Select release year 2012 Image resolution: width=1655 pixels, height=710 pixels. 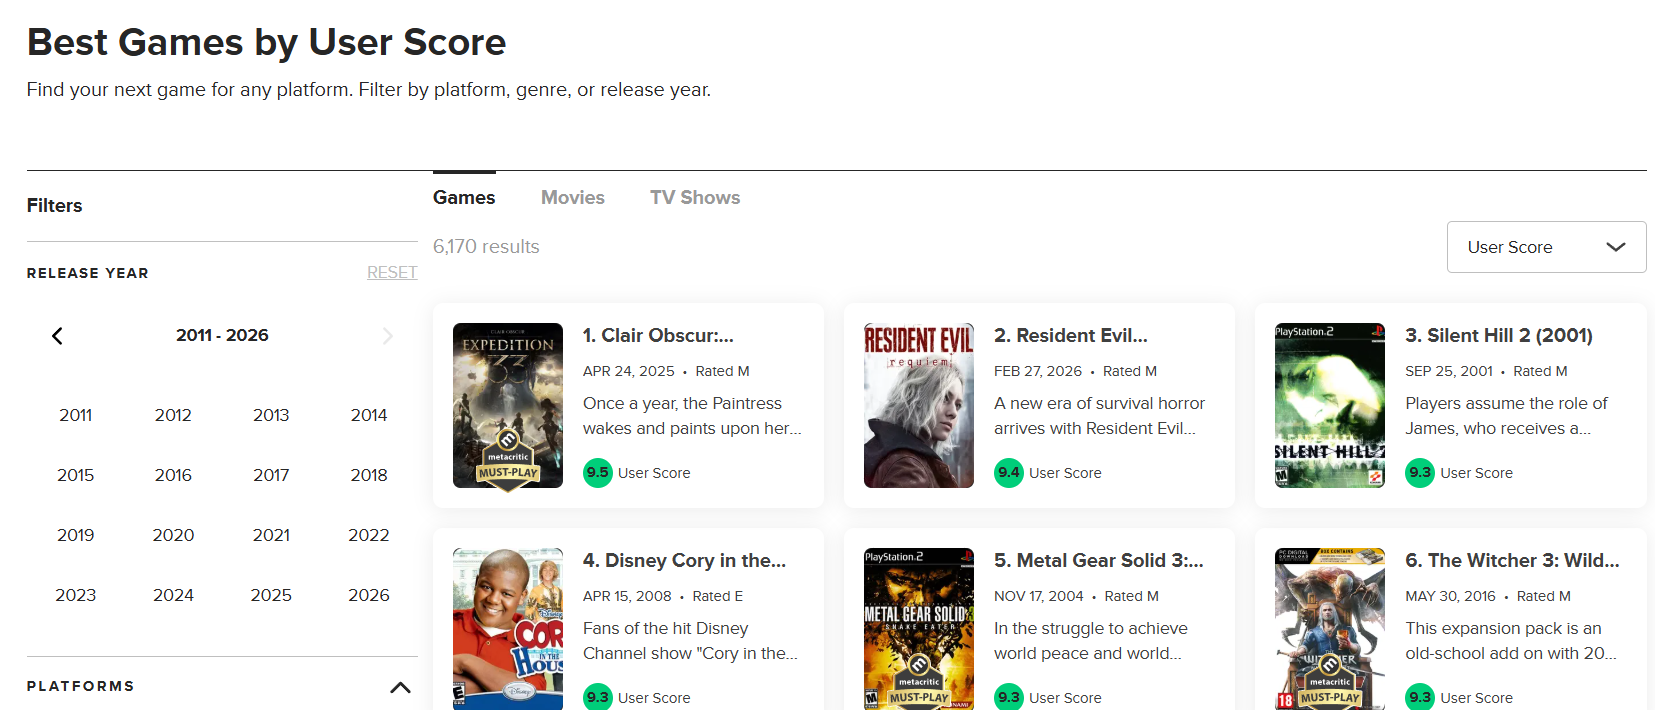tap(173, 415)
